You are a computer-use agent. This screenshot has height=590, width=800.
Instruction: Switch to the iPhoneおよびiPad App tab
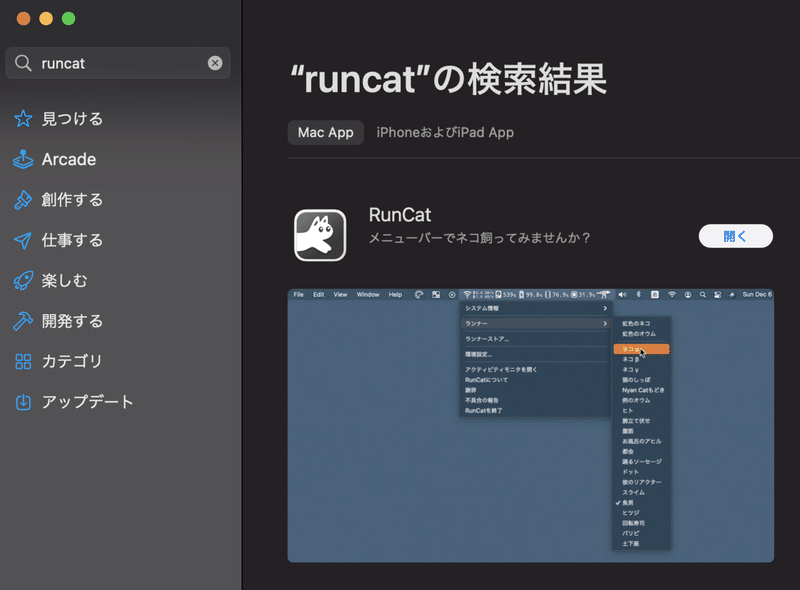click(x=445, y=133)
